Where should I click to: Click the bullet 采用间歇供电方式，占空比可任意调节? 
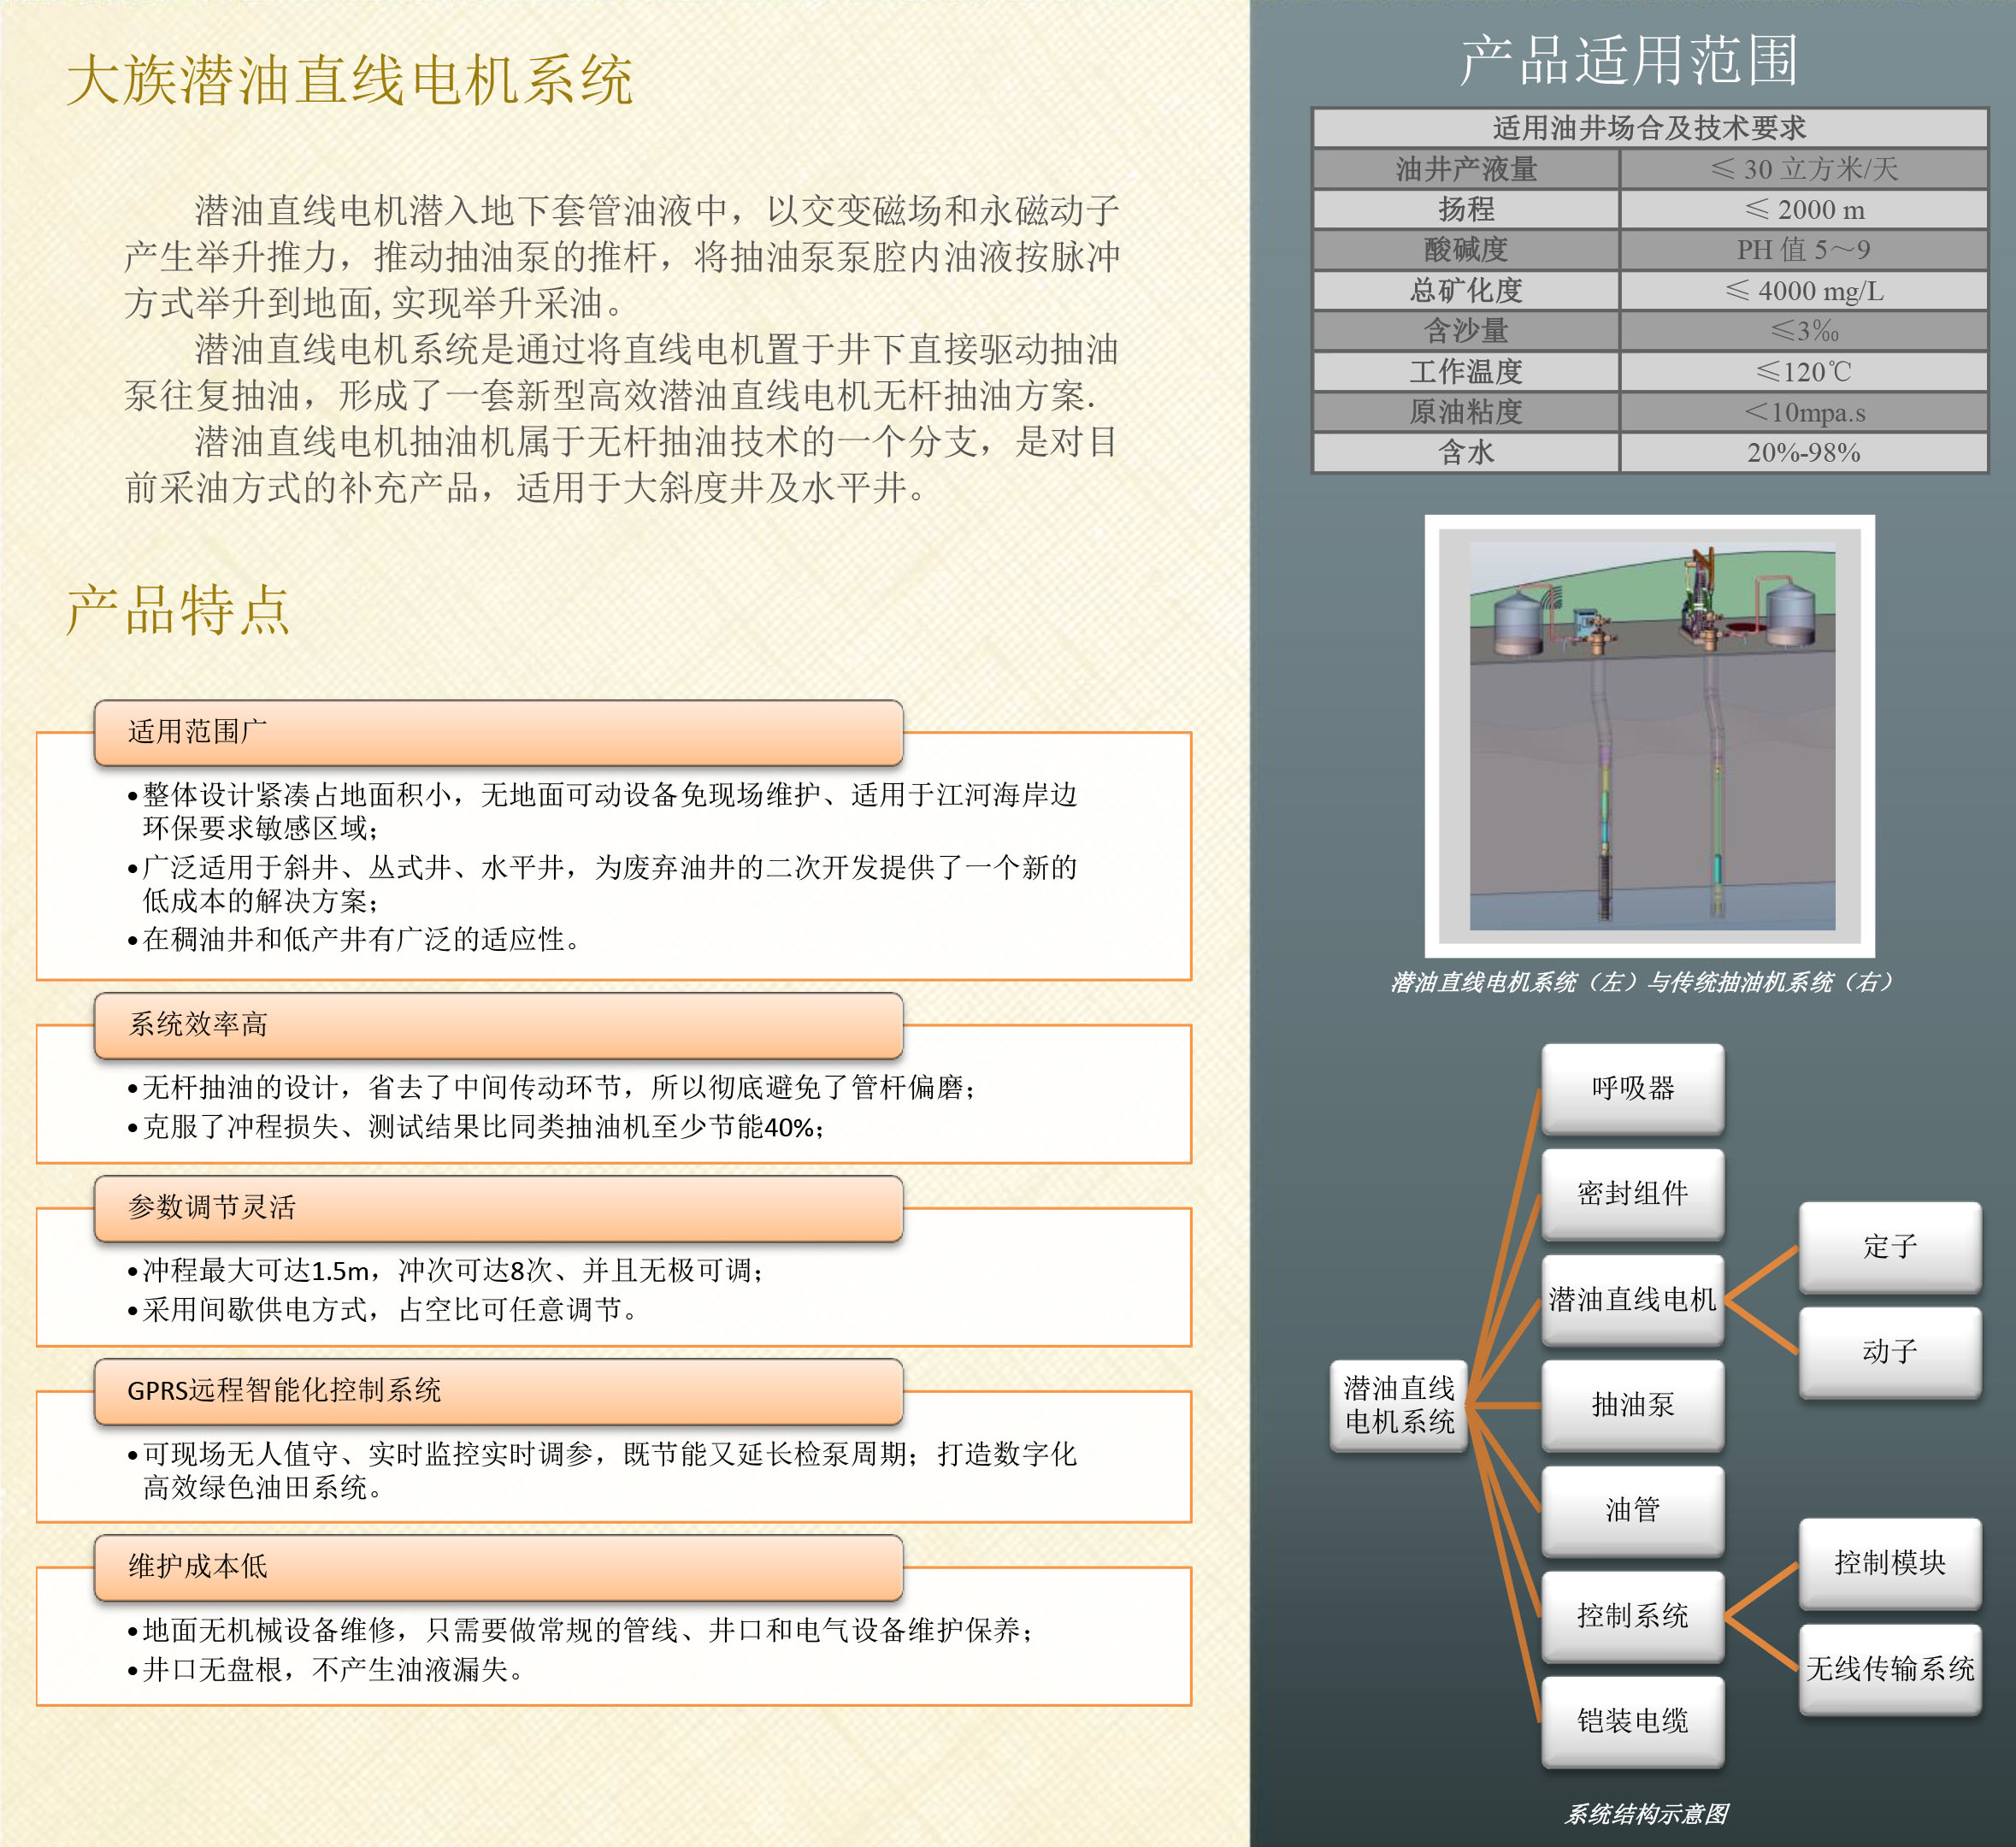[x=383, y=1309]
